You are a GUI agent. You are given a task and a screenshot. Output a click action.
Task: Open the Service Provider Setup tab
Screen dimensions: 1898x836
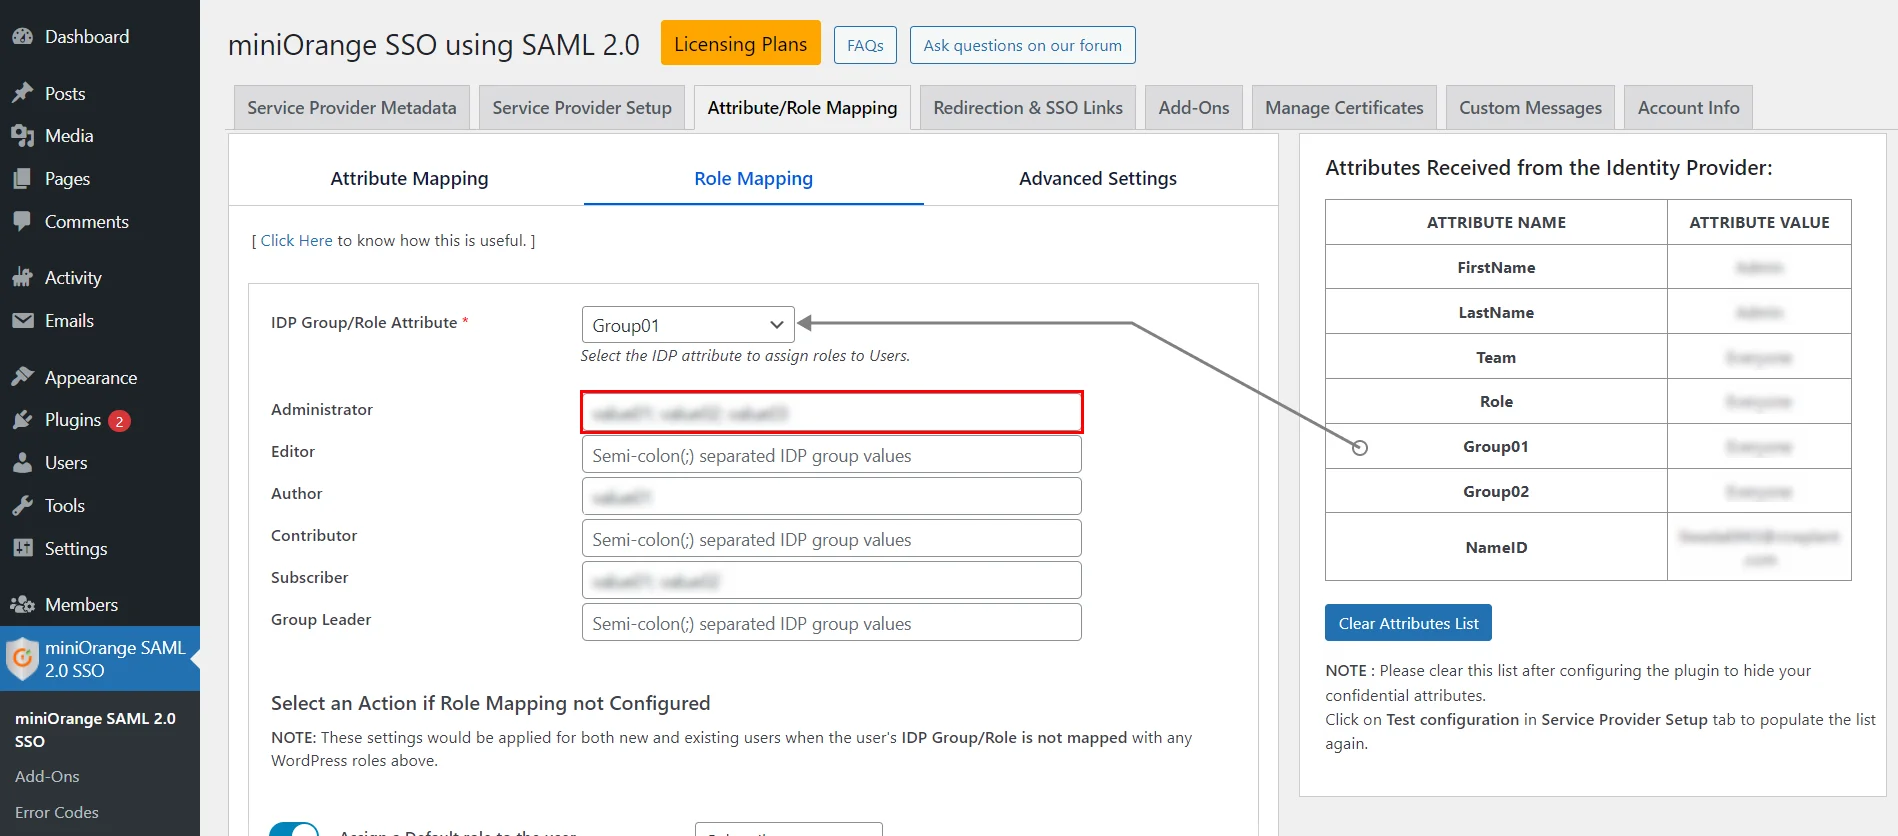pos(582,107)
